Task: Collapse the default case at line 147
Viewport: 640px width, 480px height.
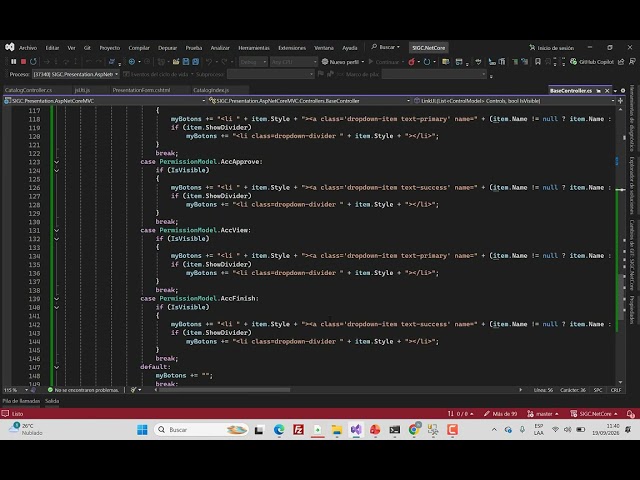Action: (x=56, y=367)
